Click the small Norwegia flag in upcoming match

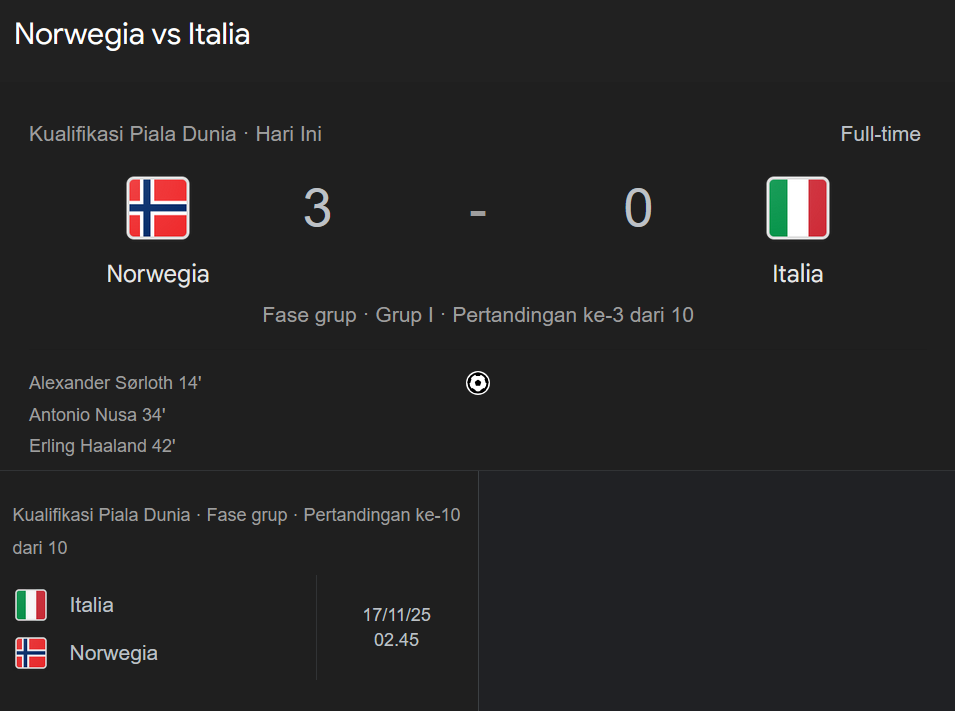tap(31, 653)
